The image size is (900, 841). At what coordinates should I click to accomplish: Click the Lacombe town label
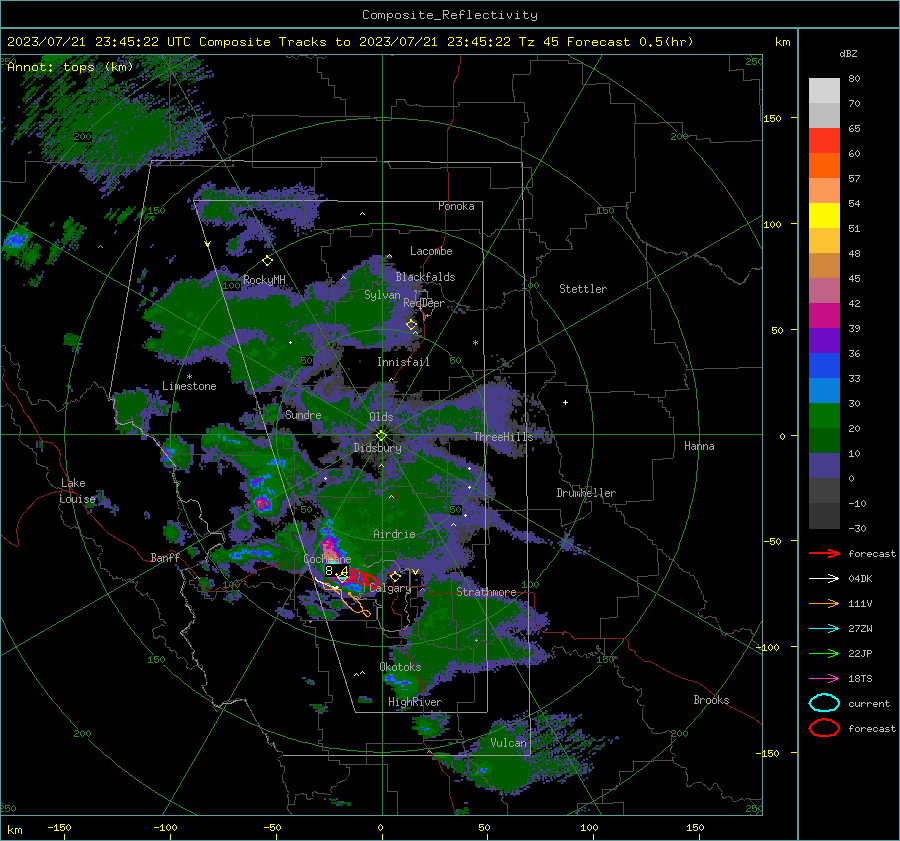click(431, 251)
